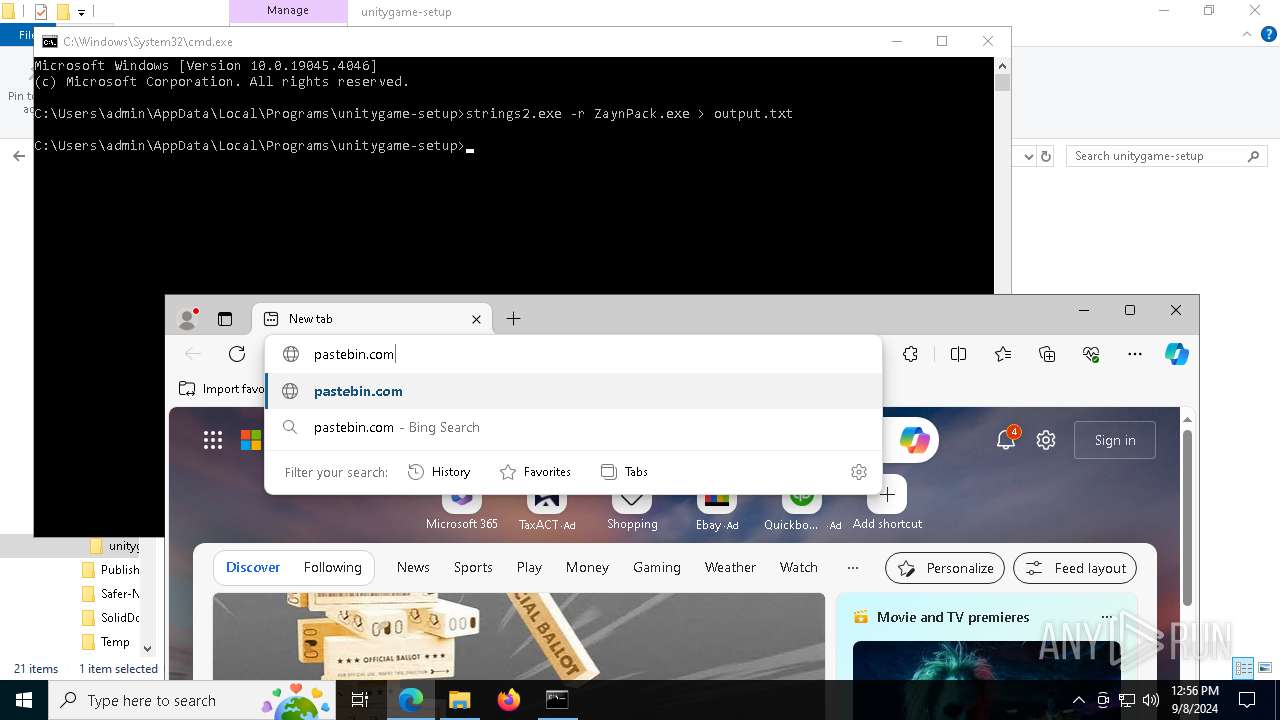Image resolution: width=1280 pixels, height=720 pixels.
Task: Open Edge favorites star icon
Action: pos(1003,354)
